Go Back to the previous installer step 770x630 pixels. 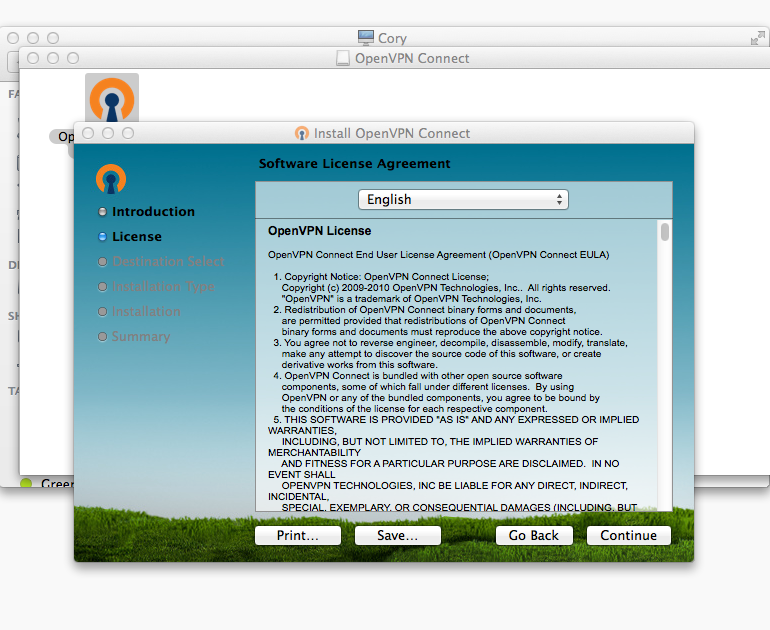click(x=534, y=535)
